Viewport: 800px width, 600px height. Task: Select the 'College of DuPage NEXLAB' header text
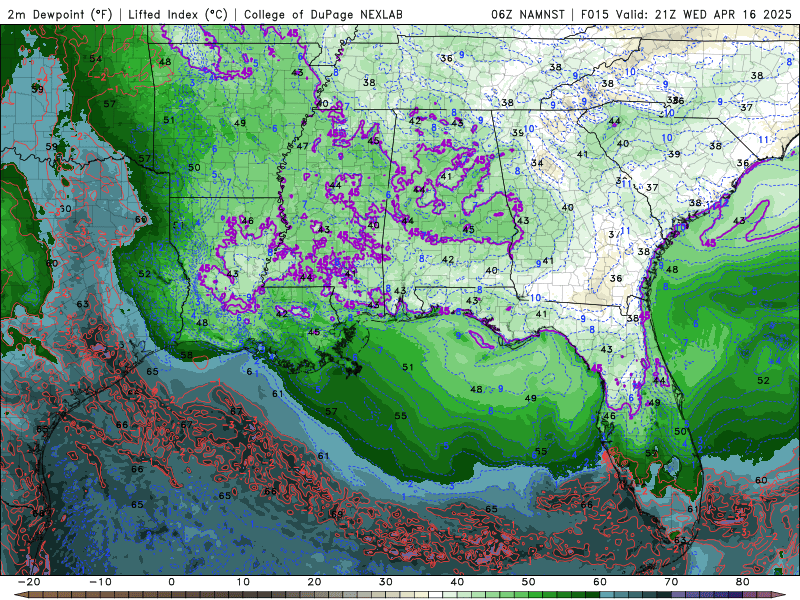click(x=323, y=14)
